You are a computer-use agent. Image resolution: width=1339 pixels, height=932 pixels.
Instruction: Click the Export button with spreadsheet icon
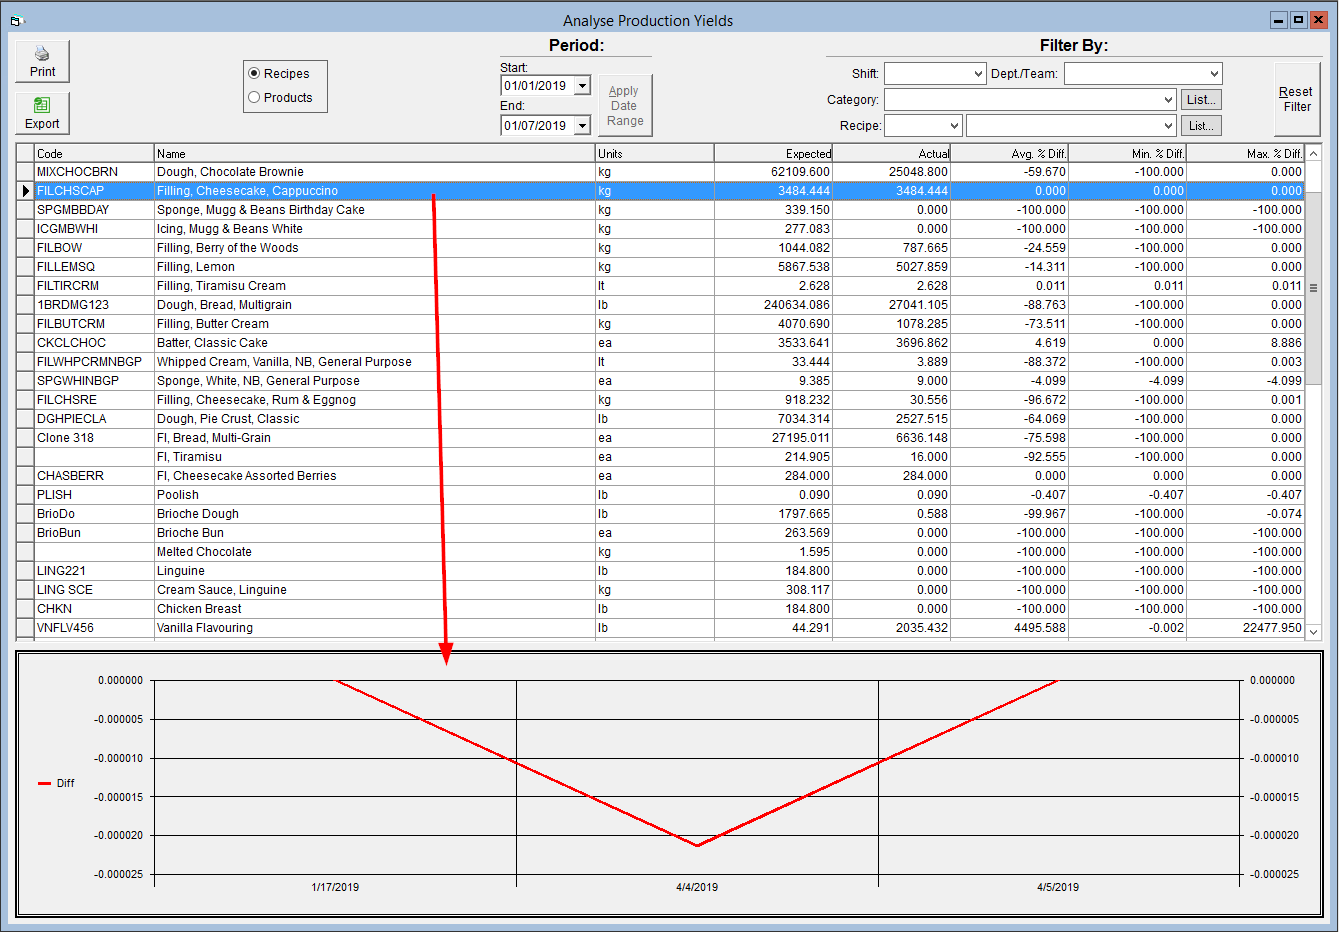(42, 113)
